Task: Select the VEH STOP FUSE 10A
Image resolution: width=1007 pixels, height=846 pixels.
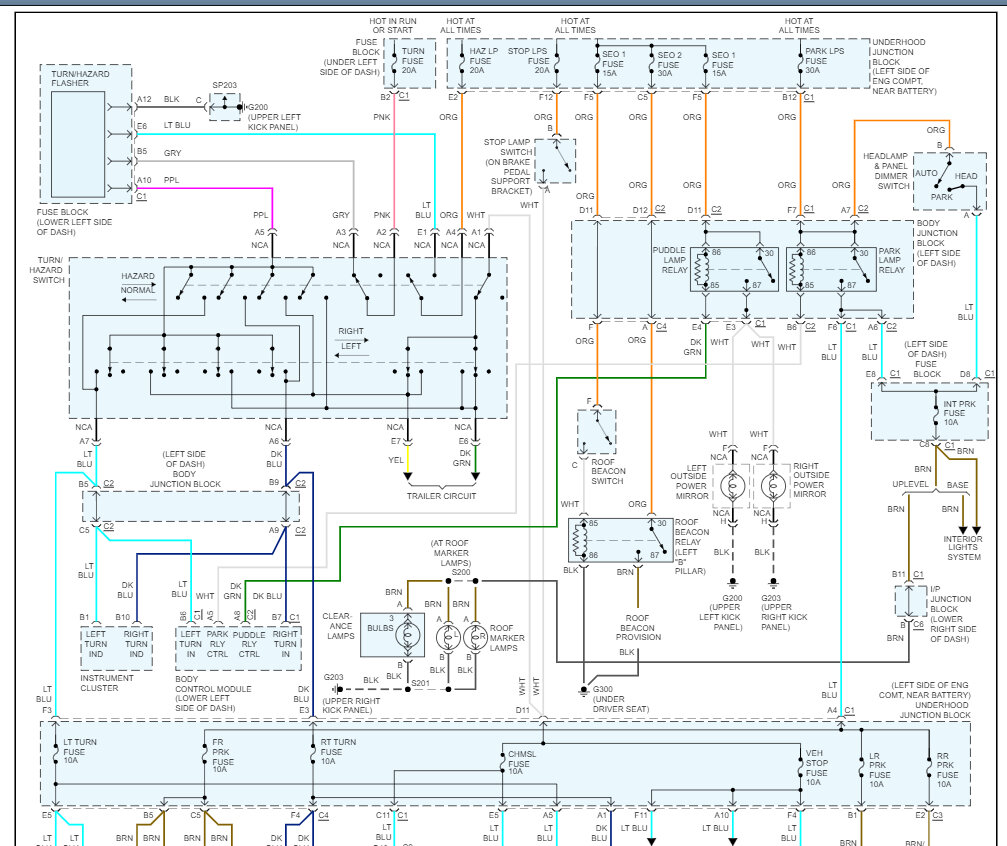Action: pyautogui.click(x=800, y=766)
